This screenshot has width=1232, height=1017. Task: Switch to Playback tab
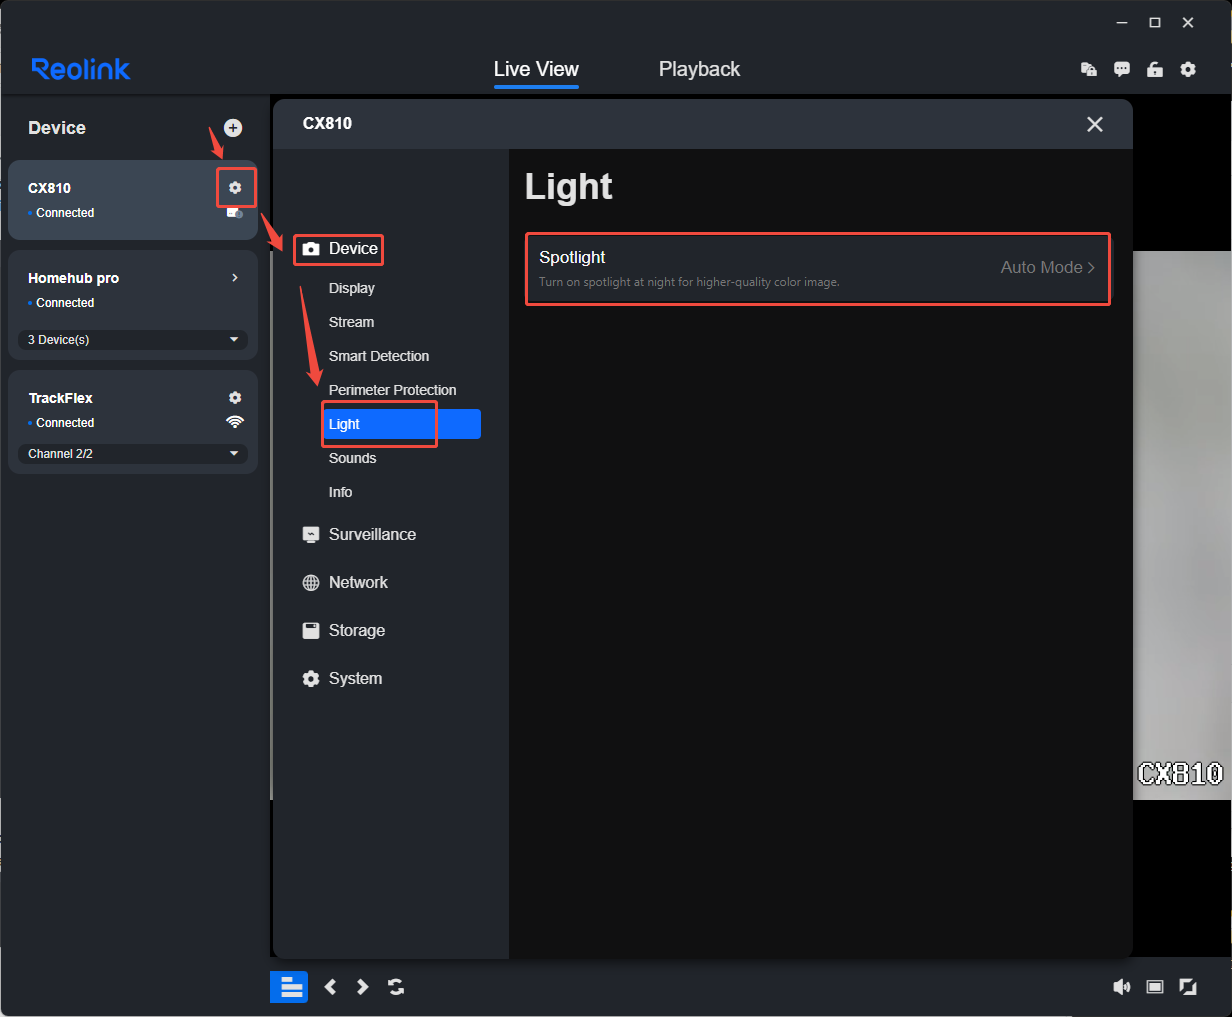click(x=699, y=69)
